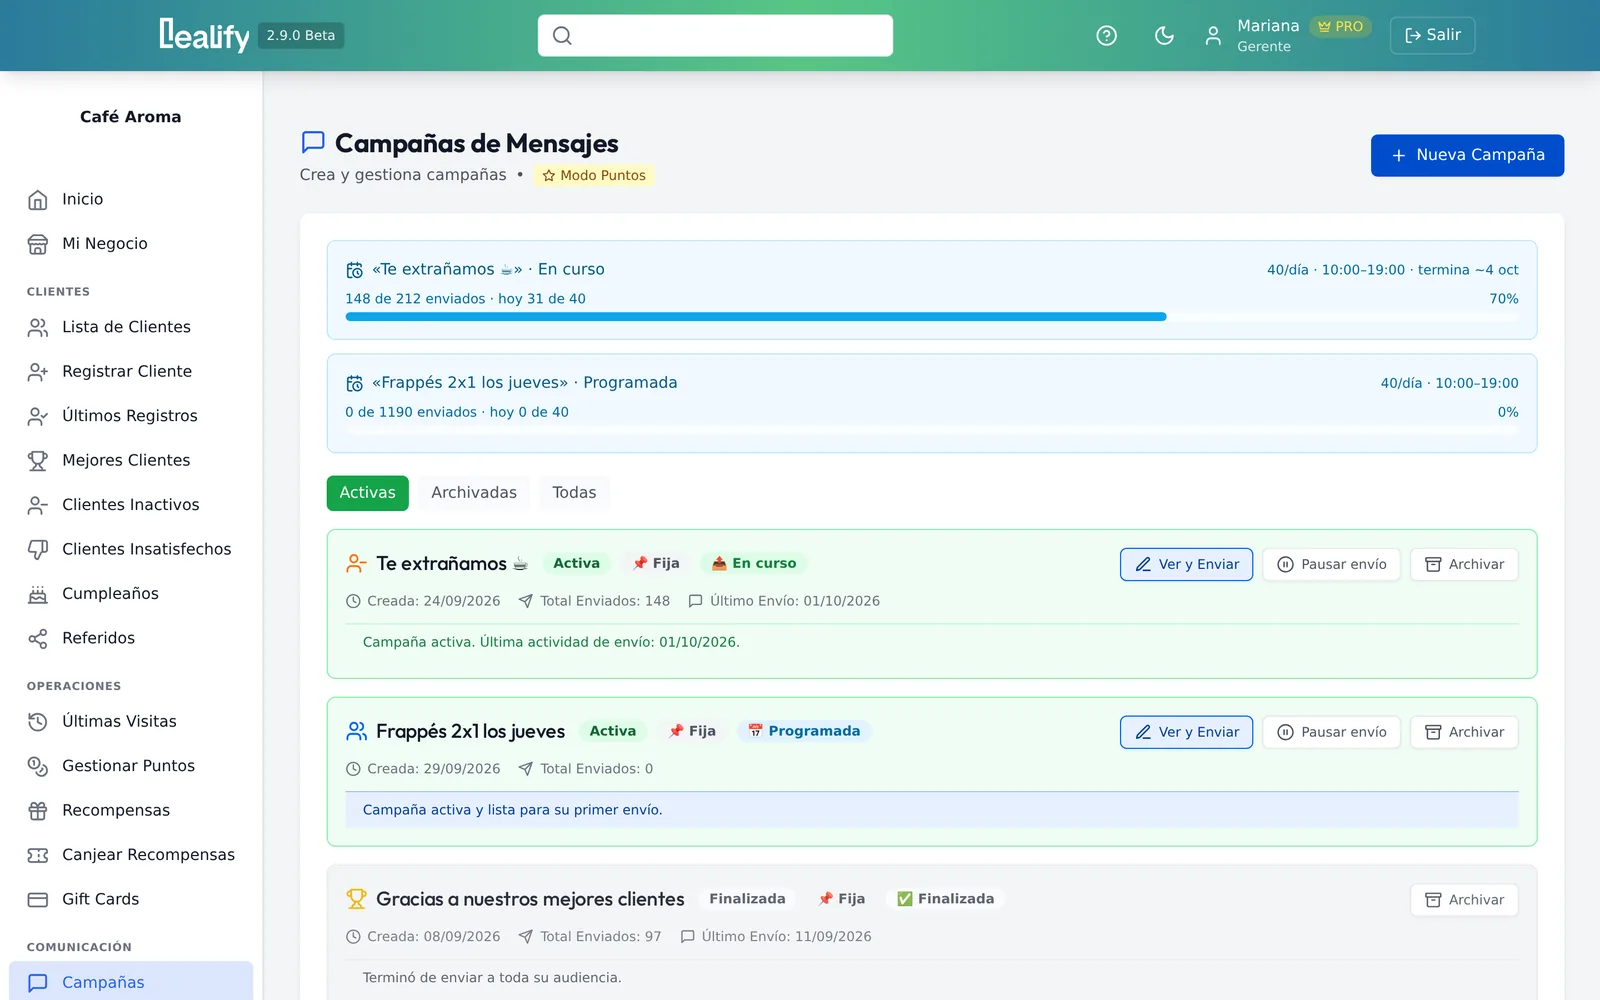
Task: Click Ver y Enviar for Te extrañamos
Action: [x=1186, y=564]
